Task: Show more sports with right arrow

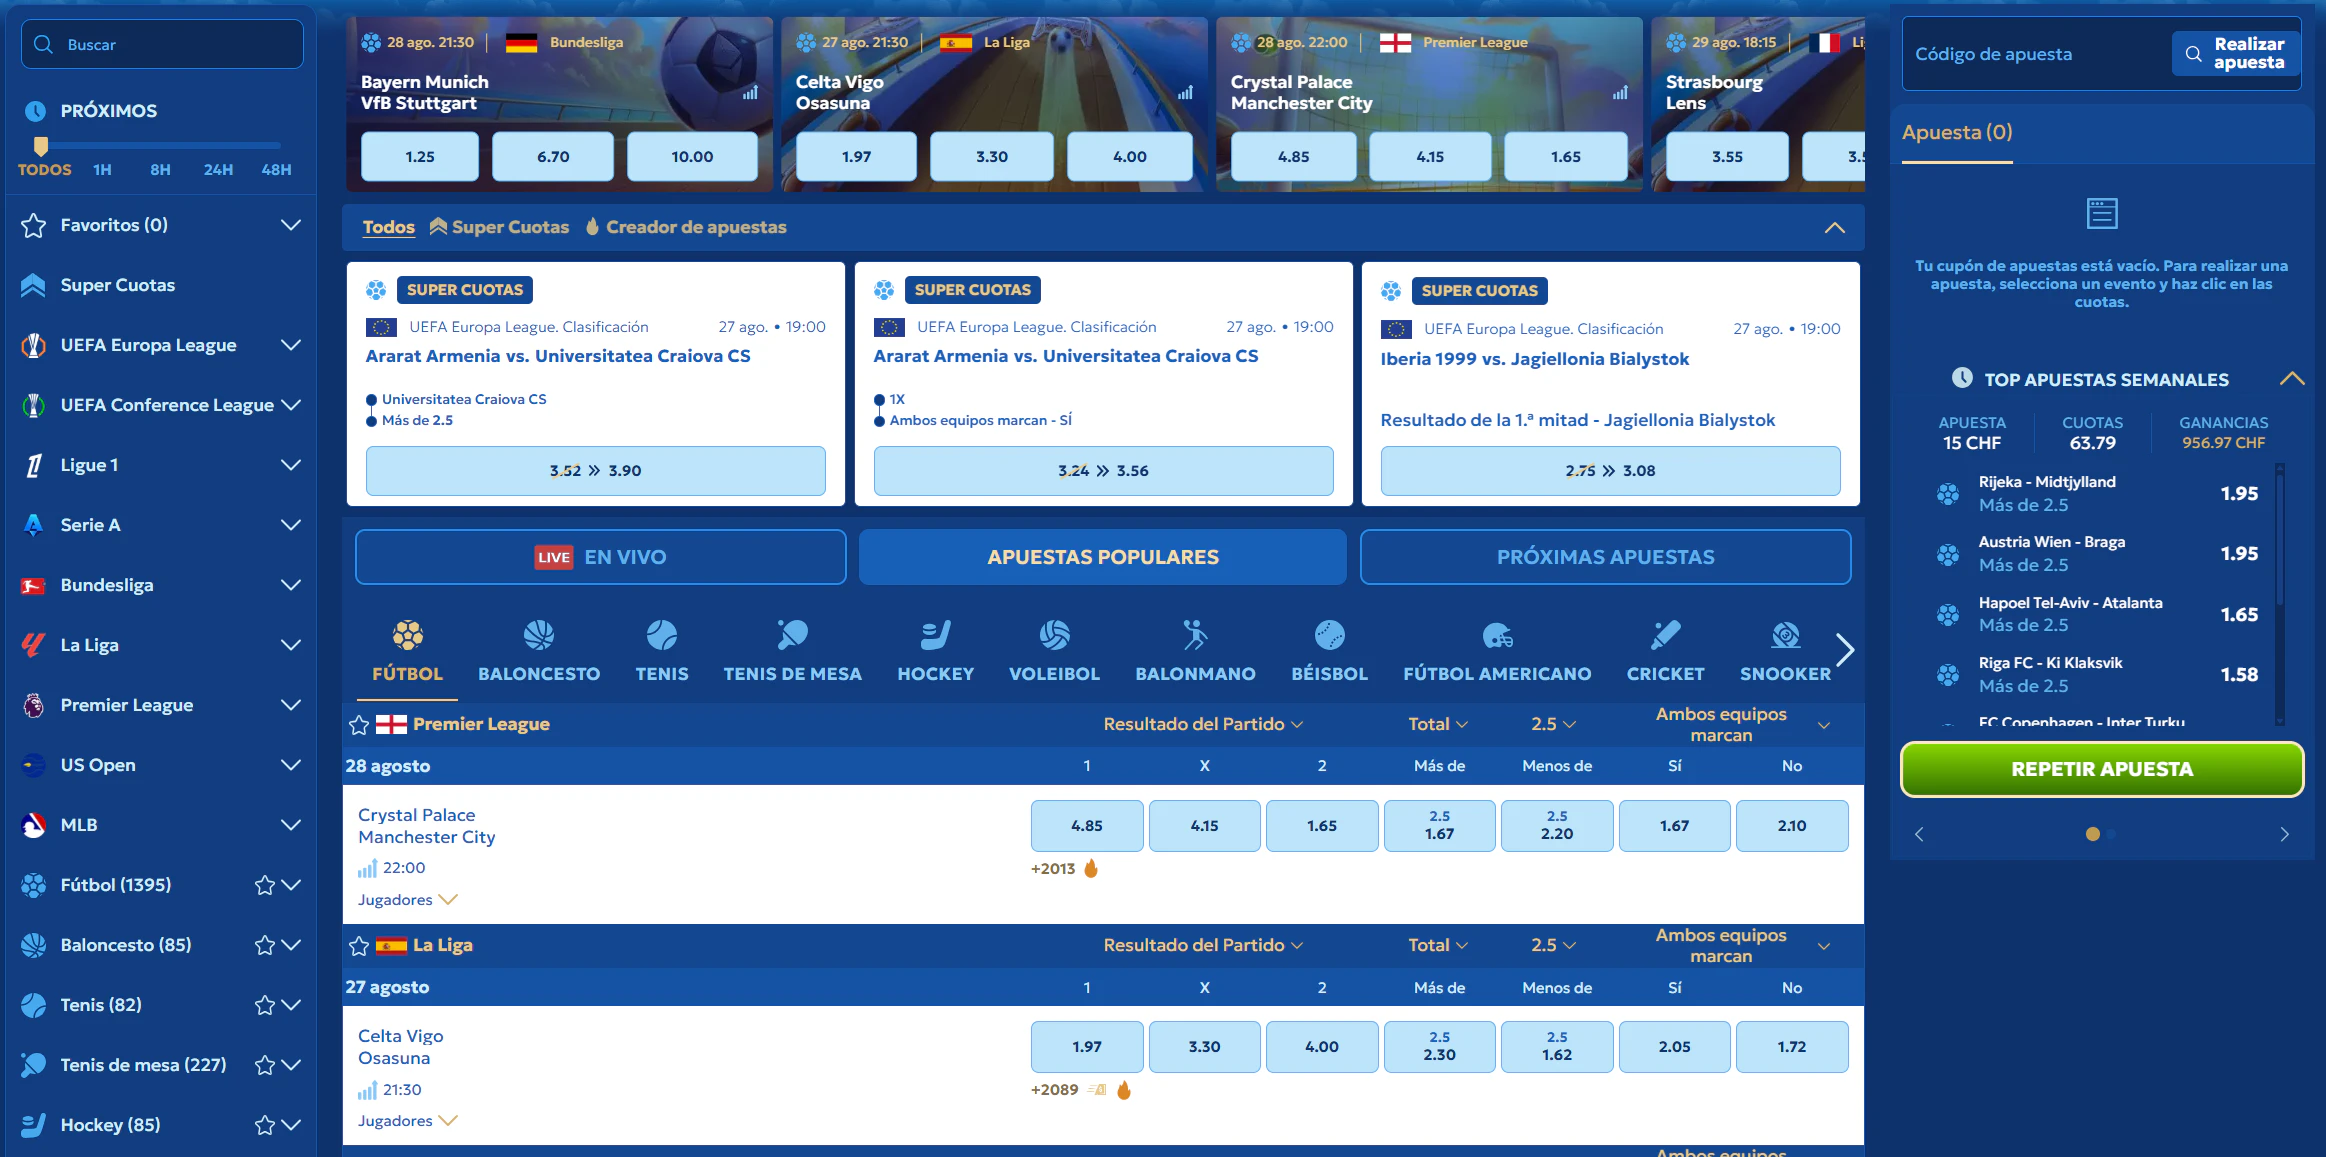Action: tap(1845, 650)
